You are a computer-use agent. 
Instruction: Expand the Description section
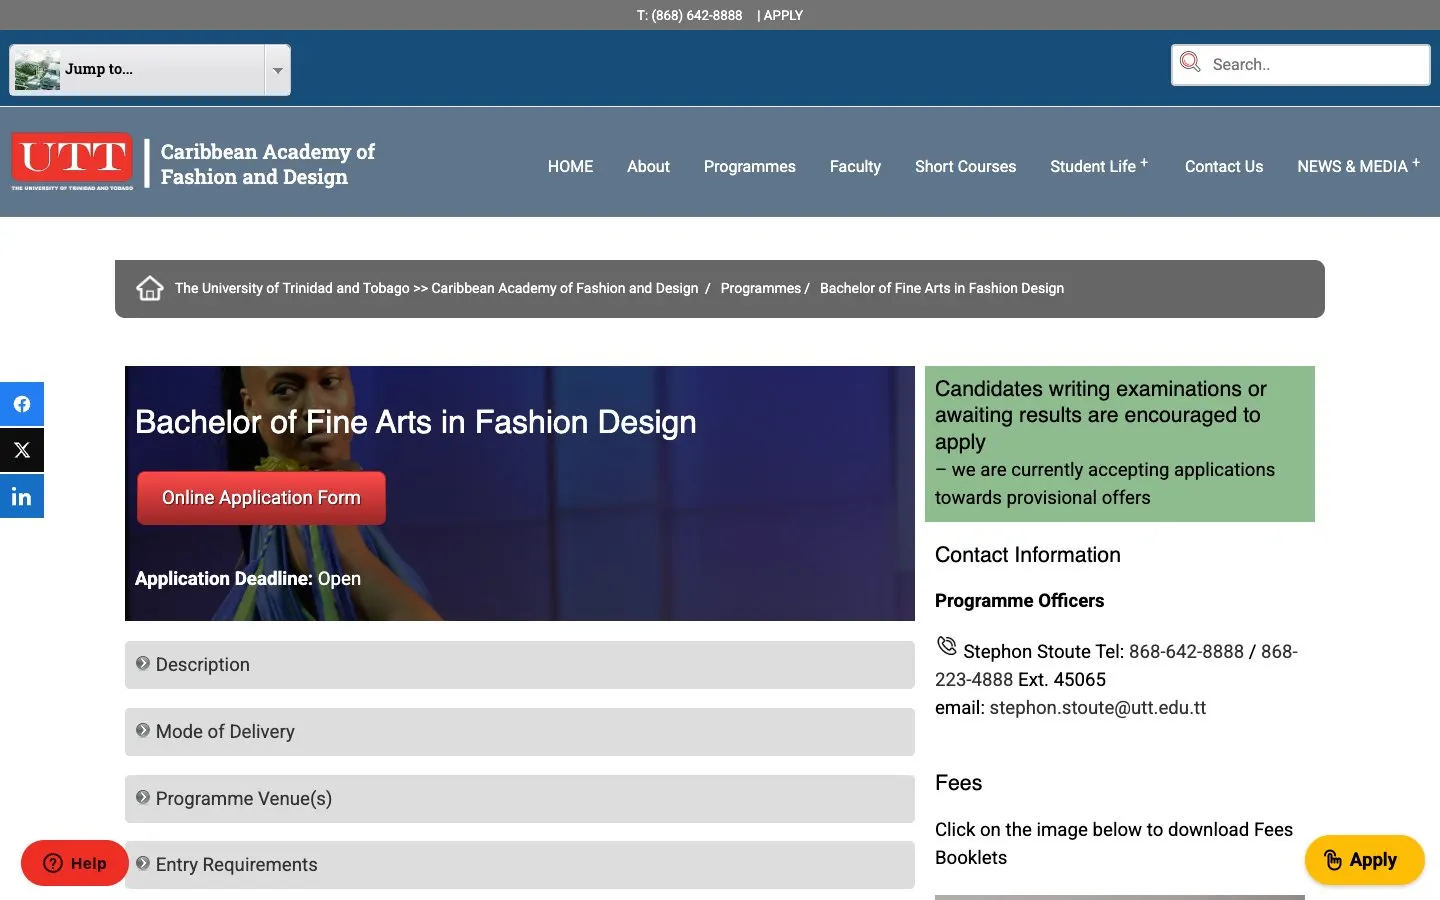[x=520, y=665]
